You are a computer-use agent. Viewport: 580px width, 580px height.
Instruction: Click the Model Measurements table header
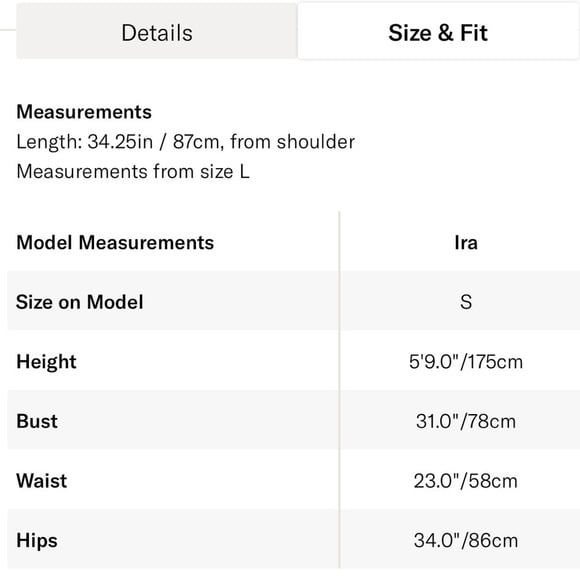click(x=115, y=243)
